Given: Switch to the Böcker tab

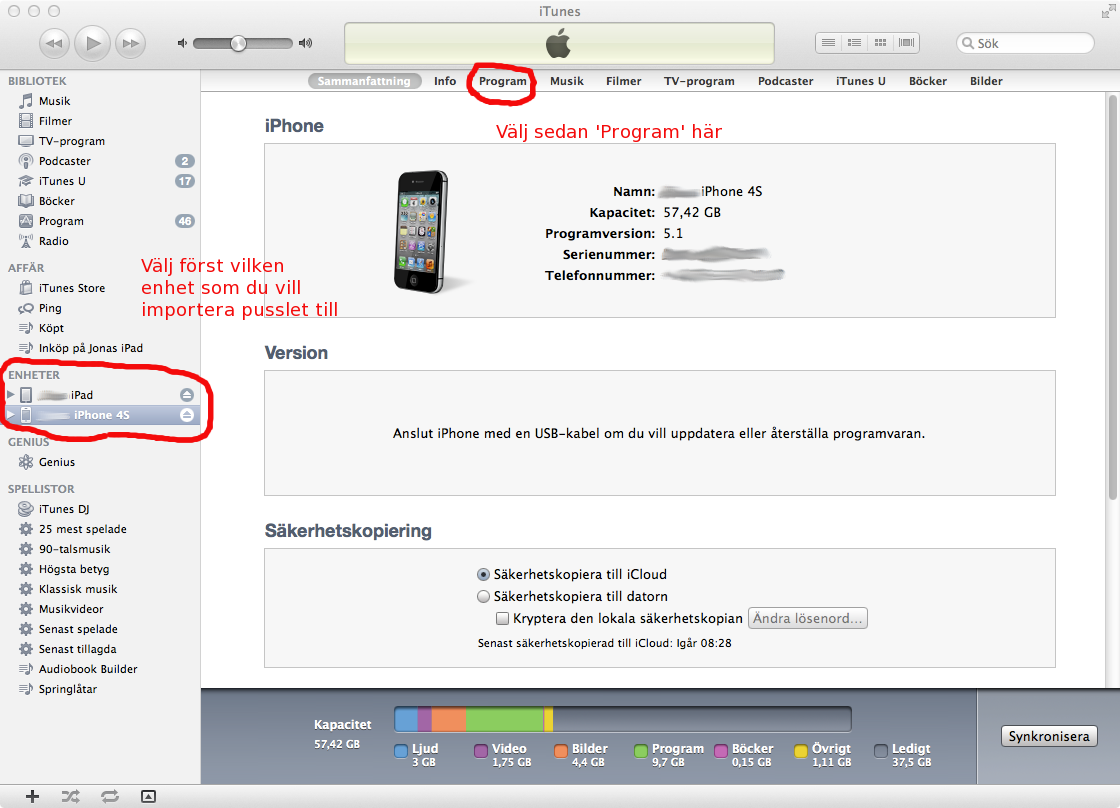Looking at the screenshot, I should pos(928,81).
